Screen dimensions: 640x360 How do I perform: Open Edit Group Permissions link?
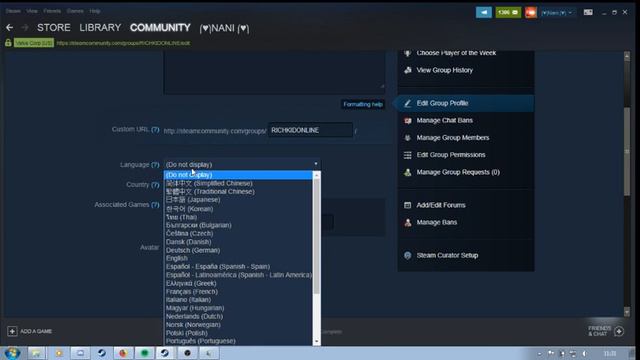(x=451, y=155)
